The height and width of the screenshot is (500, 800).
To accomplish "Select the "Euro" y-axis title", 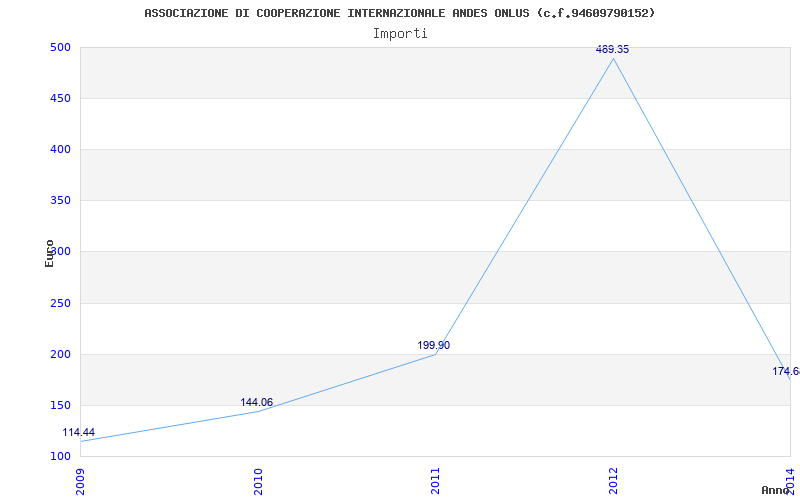I will click(x=49, y=252).
